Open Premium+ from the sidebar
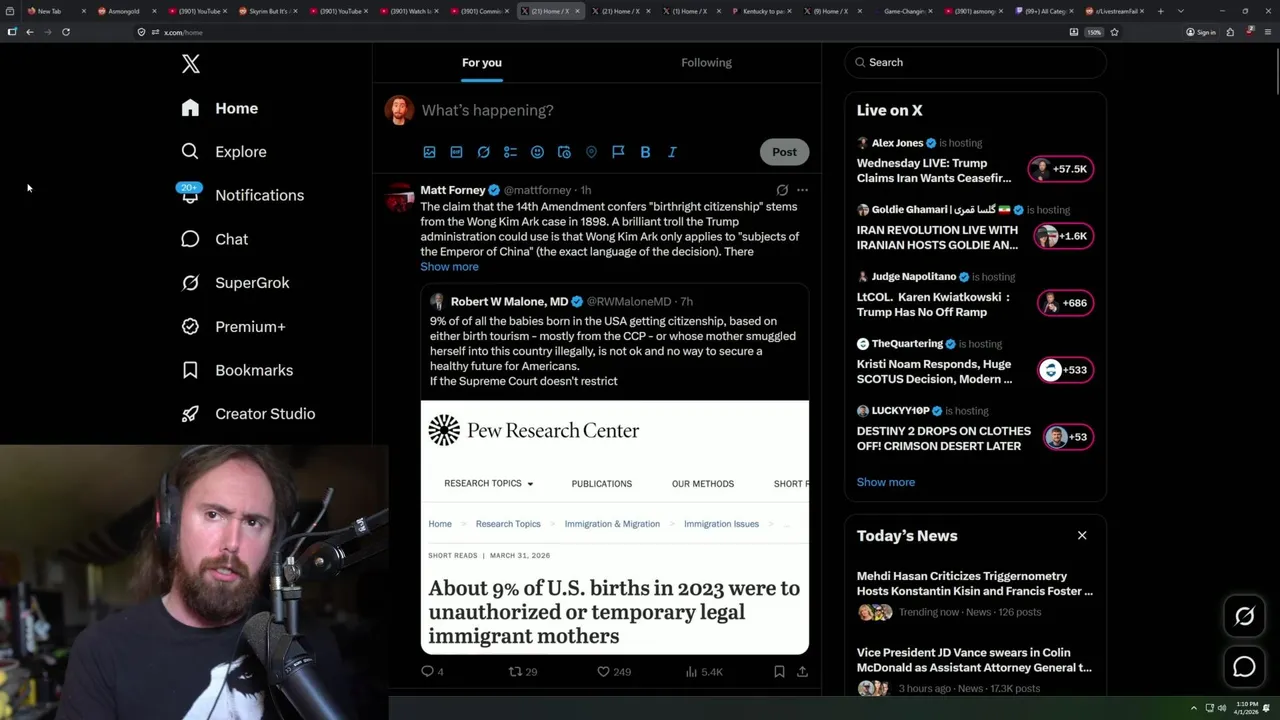This screenshot has width=1280, height=720. click(233, 326)
